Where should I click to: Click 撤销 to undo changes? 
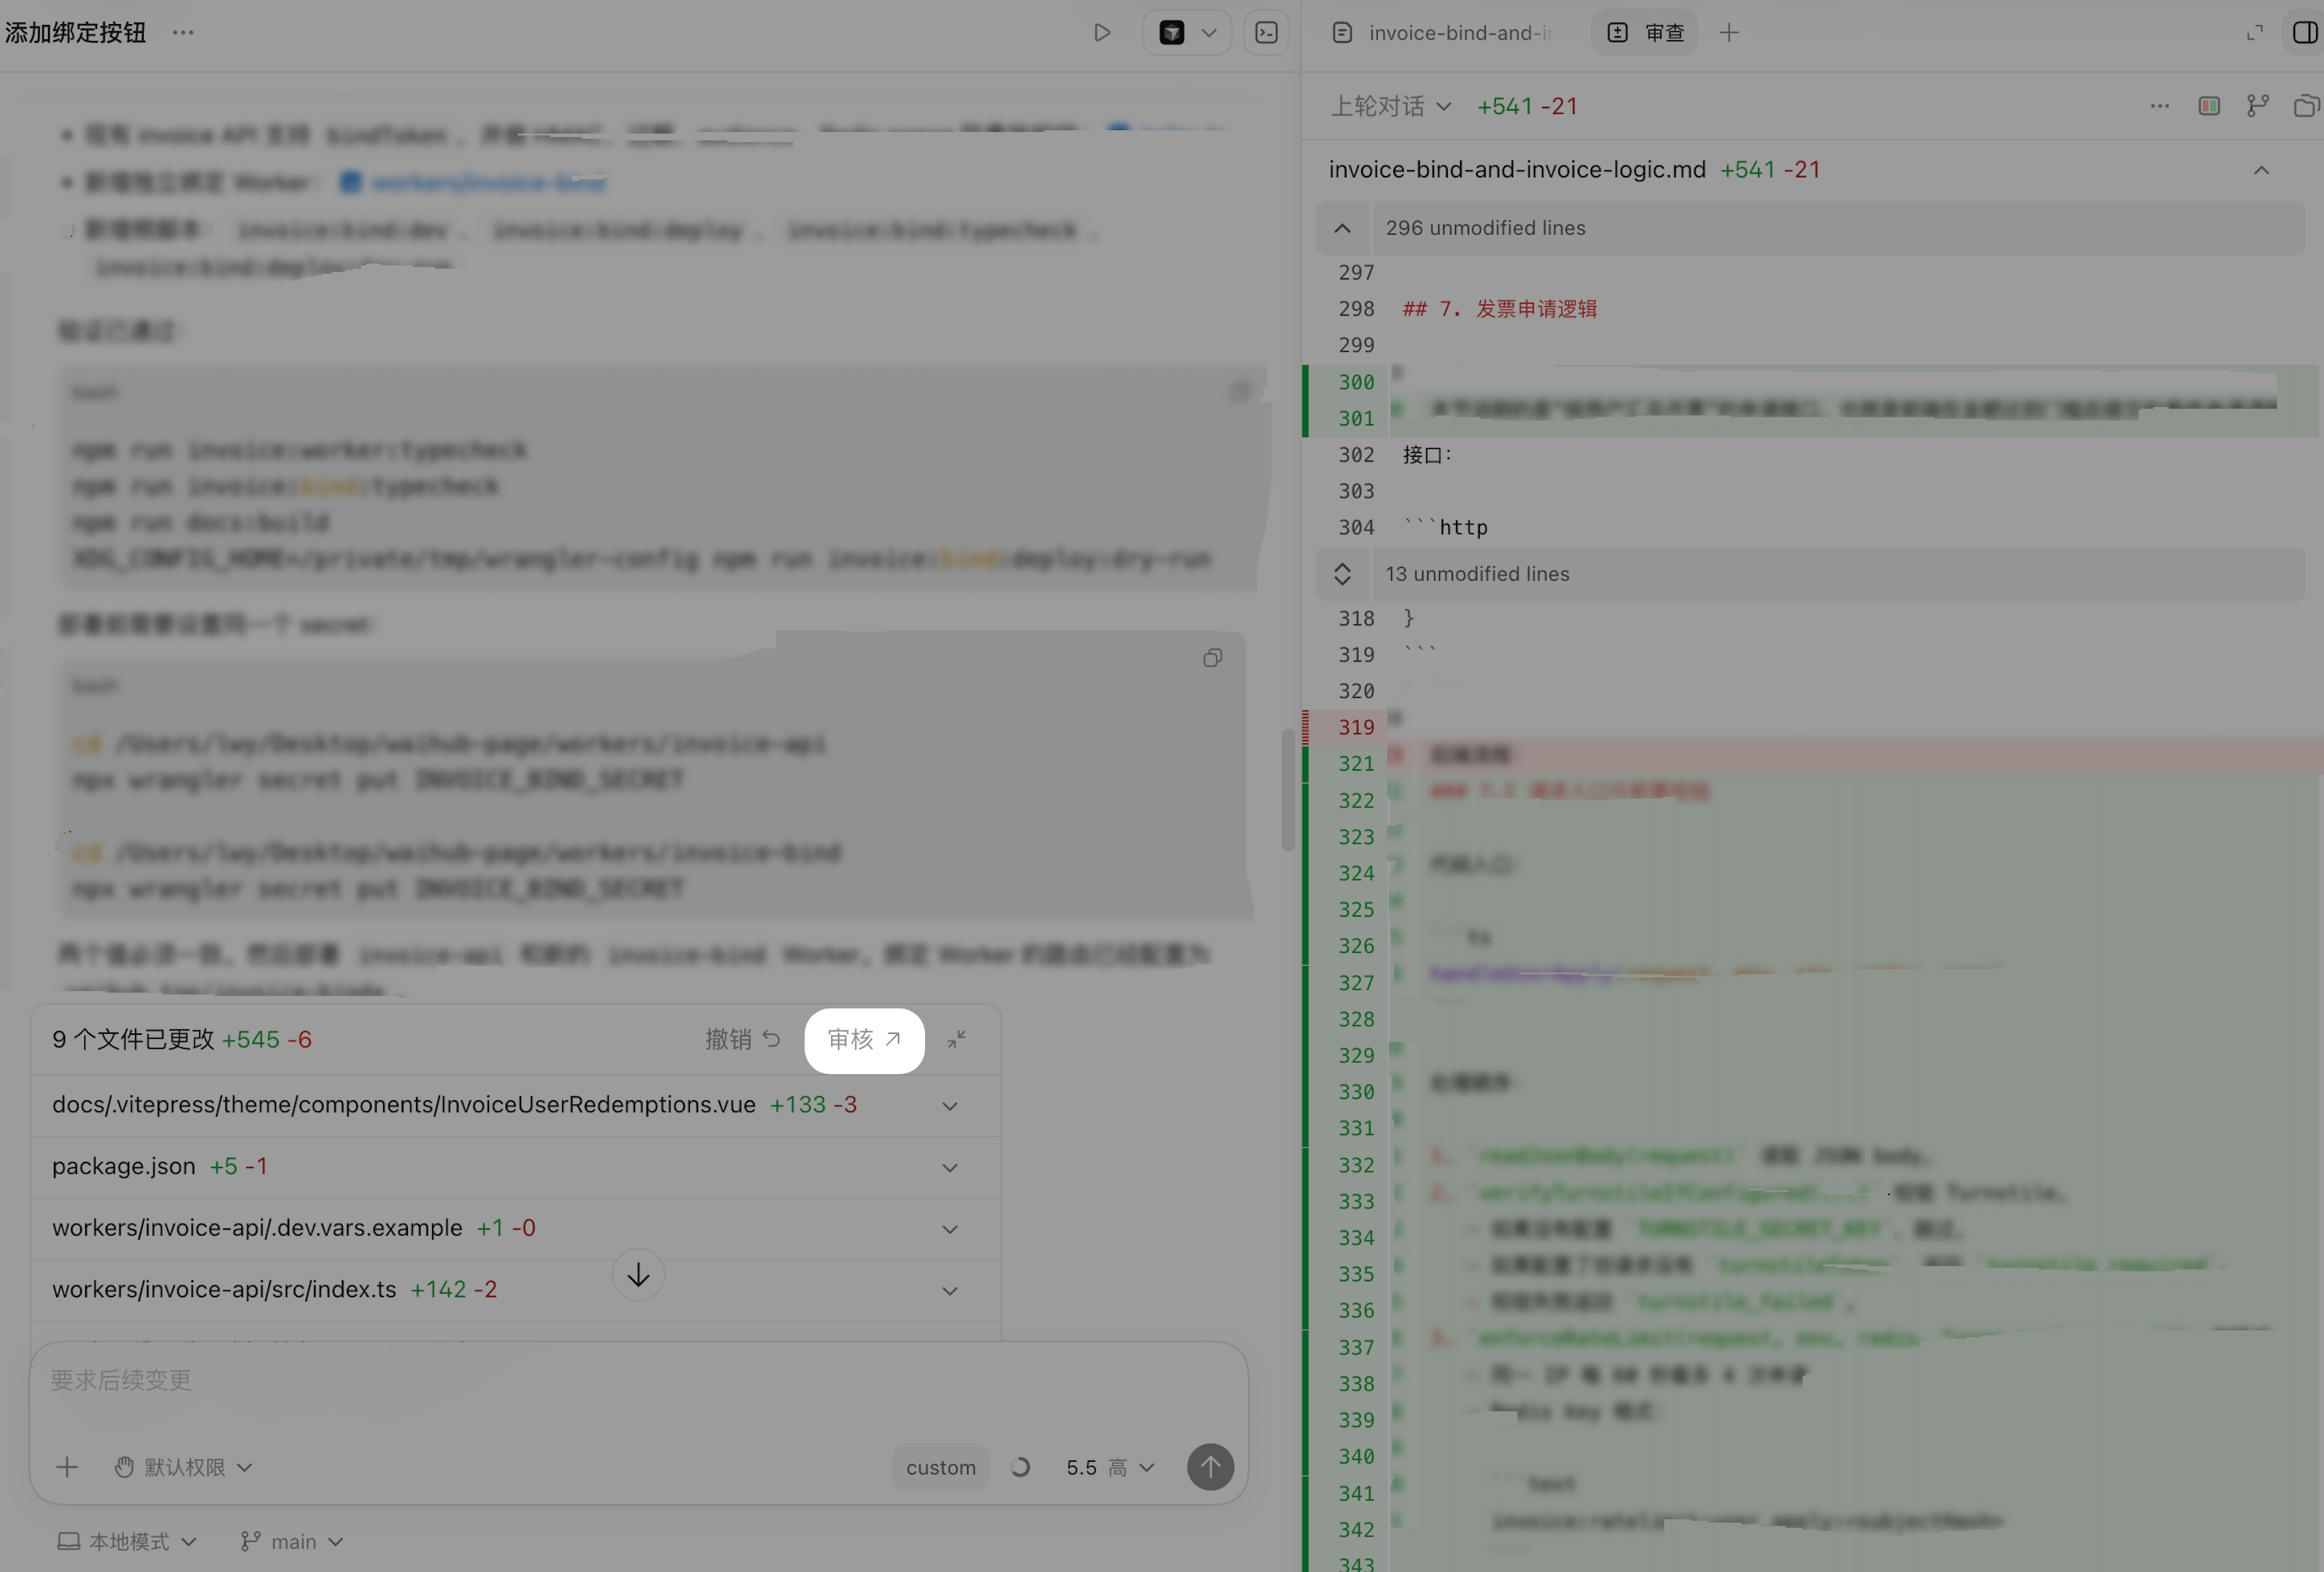tap(743, 1040)
